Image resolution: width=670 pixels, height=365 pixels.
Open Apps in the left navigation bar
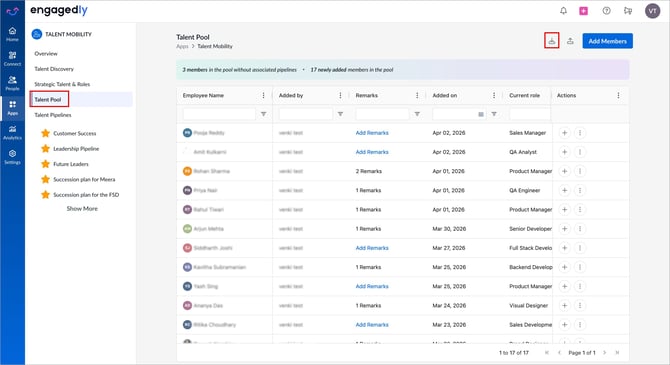(x=12, y=108)
